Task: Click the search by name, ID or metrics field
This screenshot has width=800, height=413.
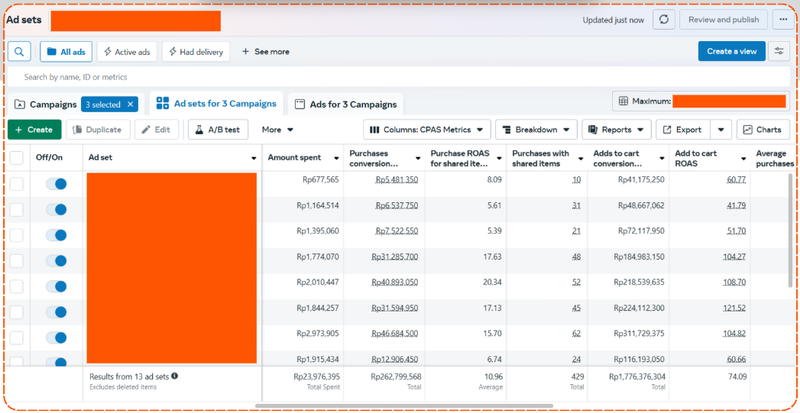Action: 398,77
